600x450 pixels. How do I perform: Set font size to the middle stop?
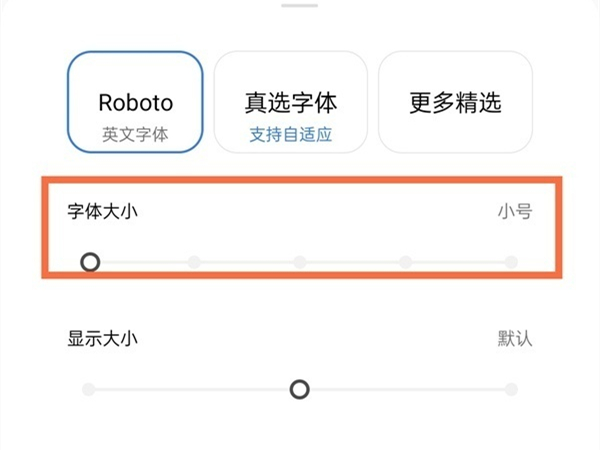point(300,262)
